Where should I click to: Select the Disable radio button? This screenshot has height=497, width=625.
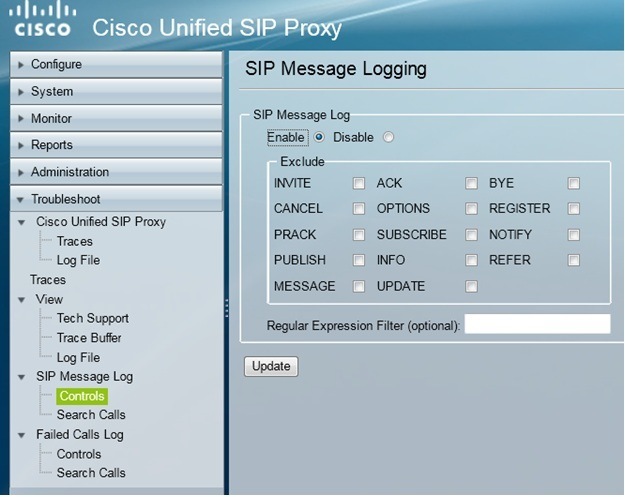tap(388, 137)
